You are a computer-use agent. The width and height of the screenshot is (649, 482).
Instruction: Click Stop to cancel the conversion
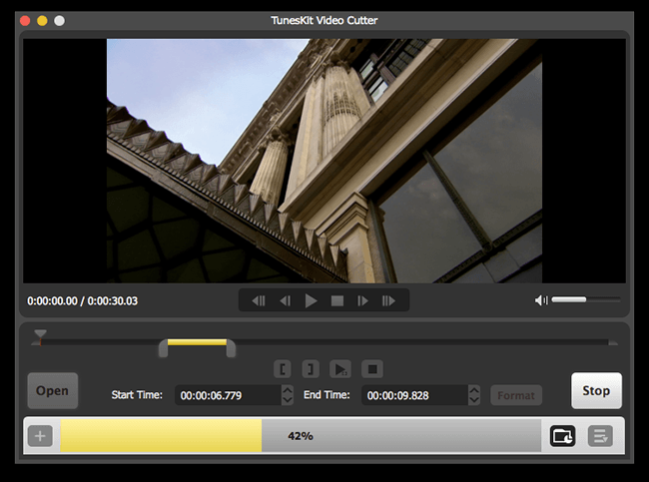[x=596, y=391]
